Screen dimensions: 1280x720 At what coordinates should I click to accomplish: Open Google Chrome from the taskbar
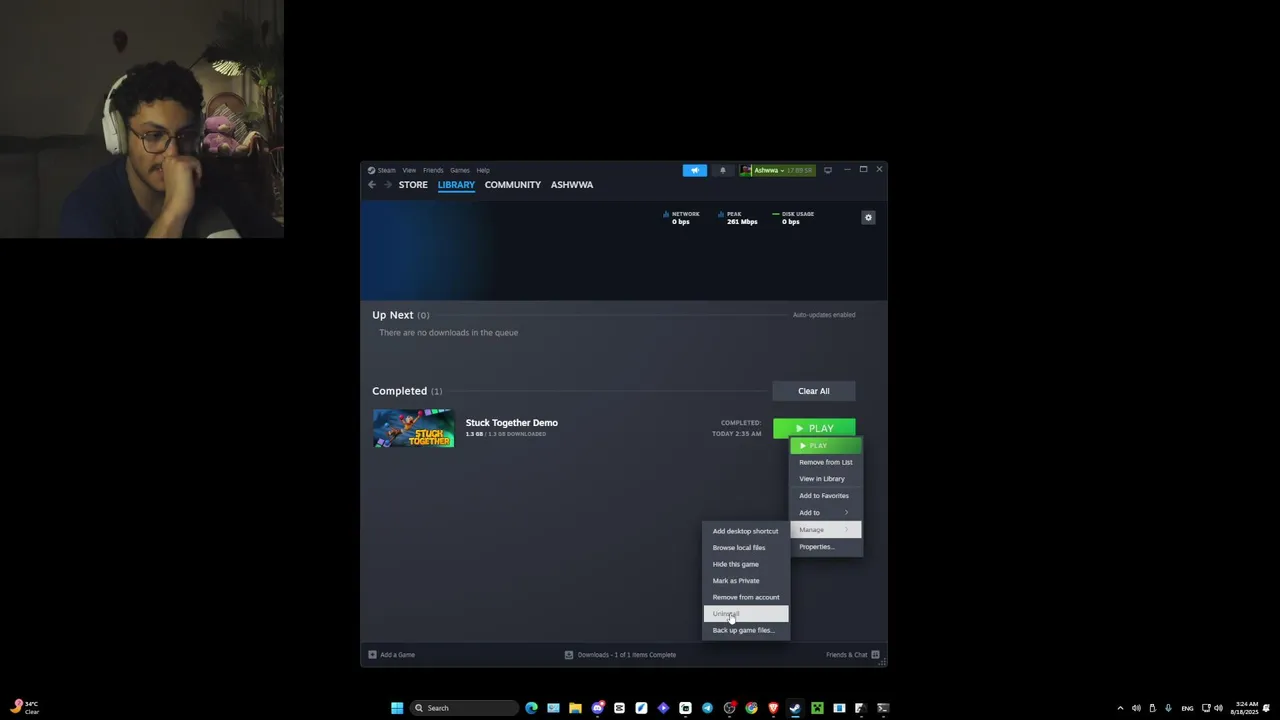coord(751,708)
